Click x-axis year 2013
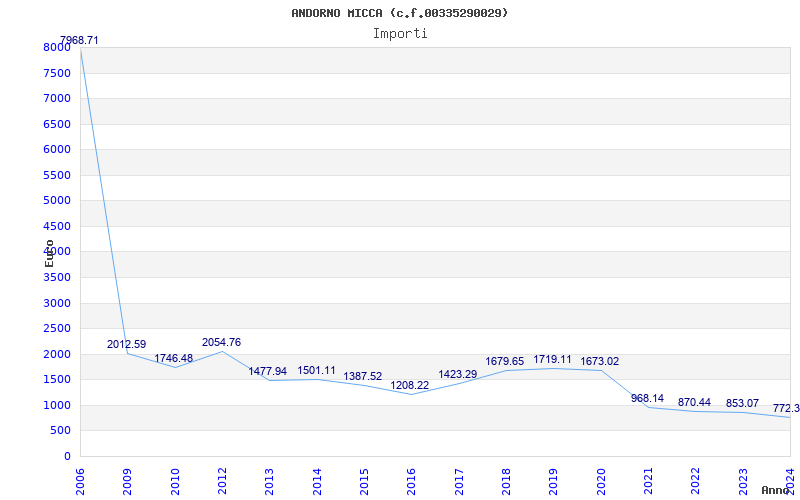This screenshot has height=500, width=800. [269, 482]
